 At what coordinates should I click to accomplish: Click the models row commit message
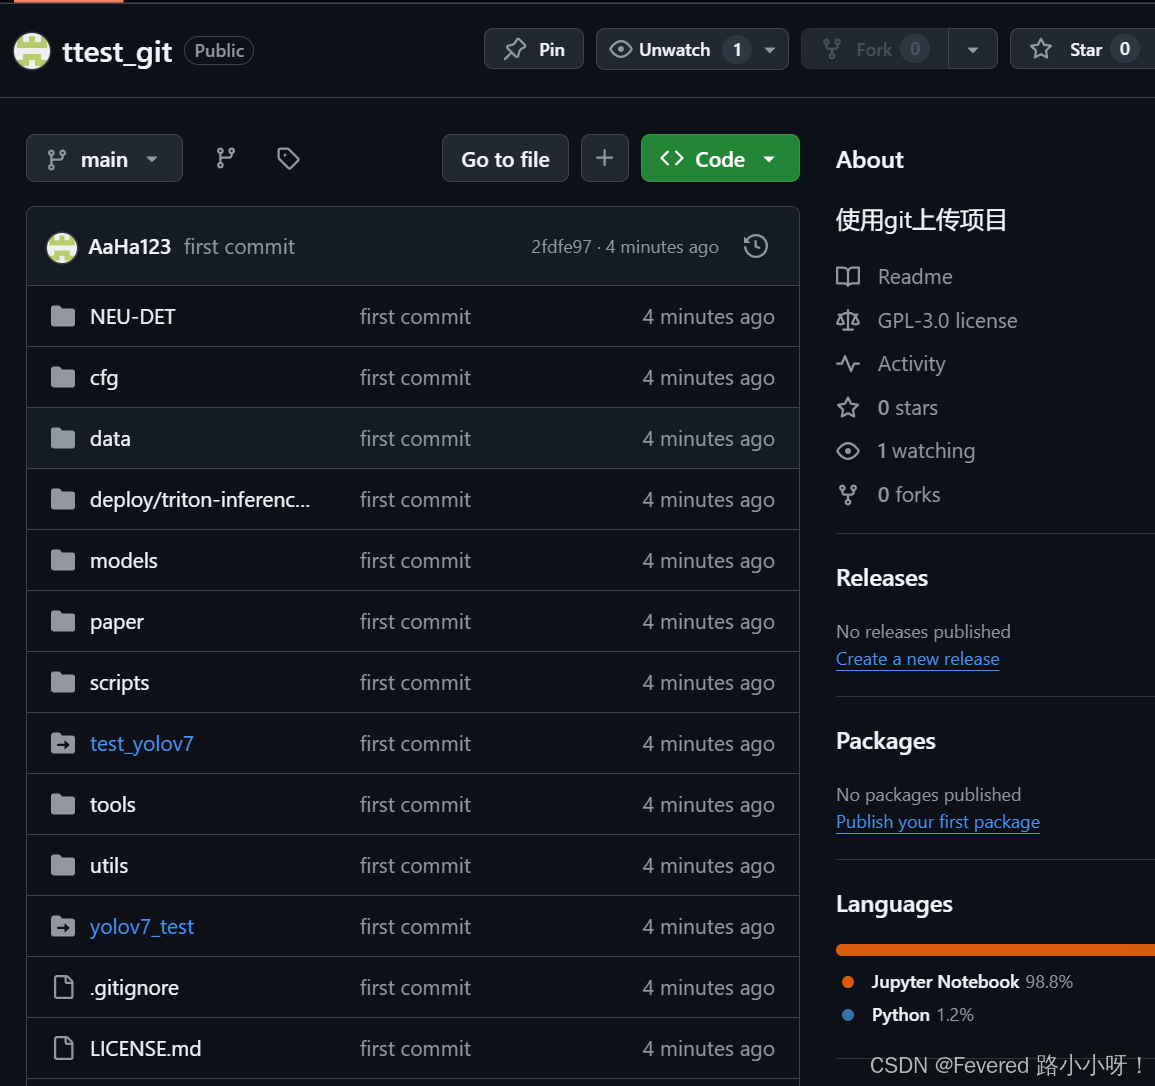click(415, 561)
